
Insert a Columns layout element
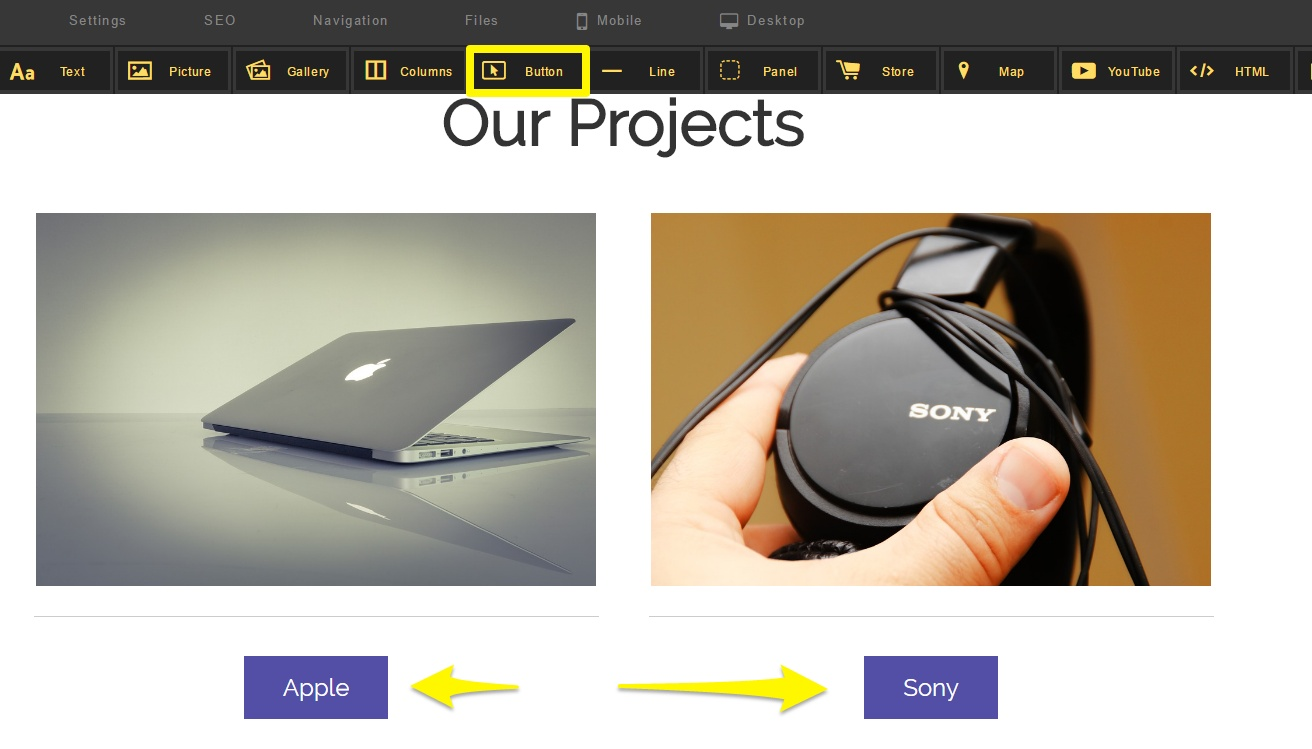tap(409, 71)
